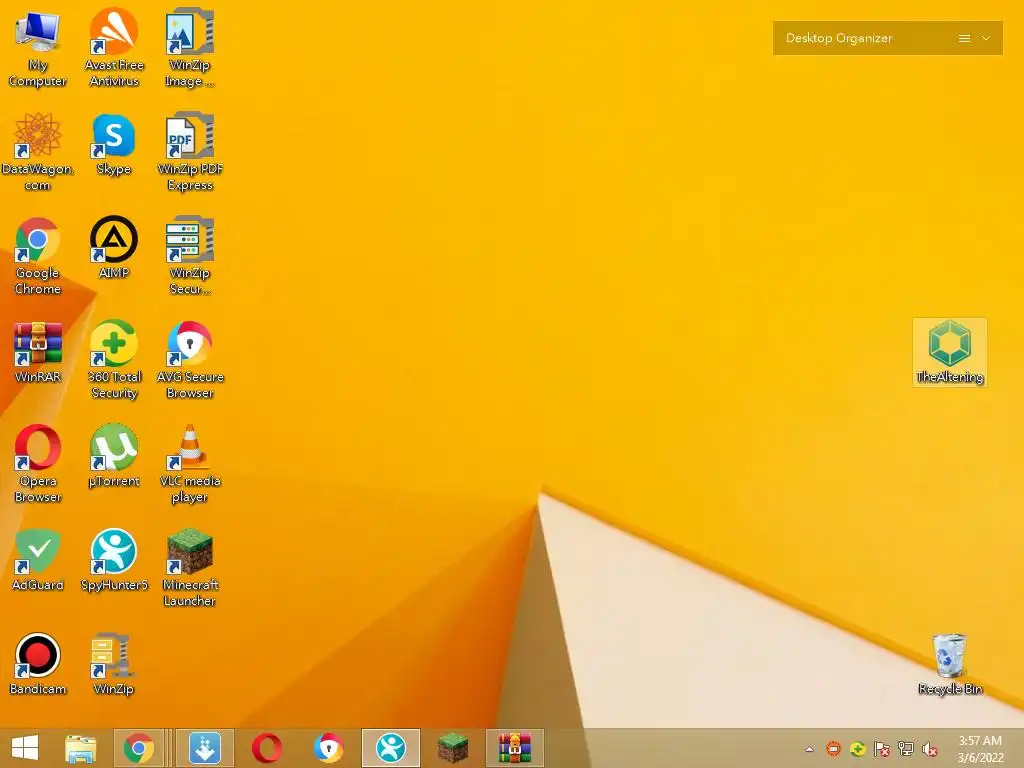Click the Desktop Organizer title bar
The height and width of the screenshot is (768, 1024).
[x=888, y=39]
